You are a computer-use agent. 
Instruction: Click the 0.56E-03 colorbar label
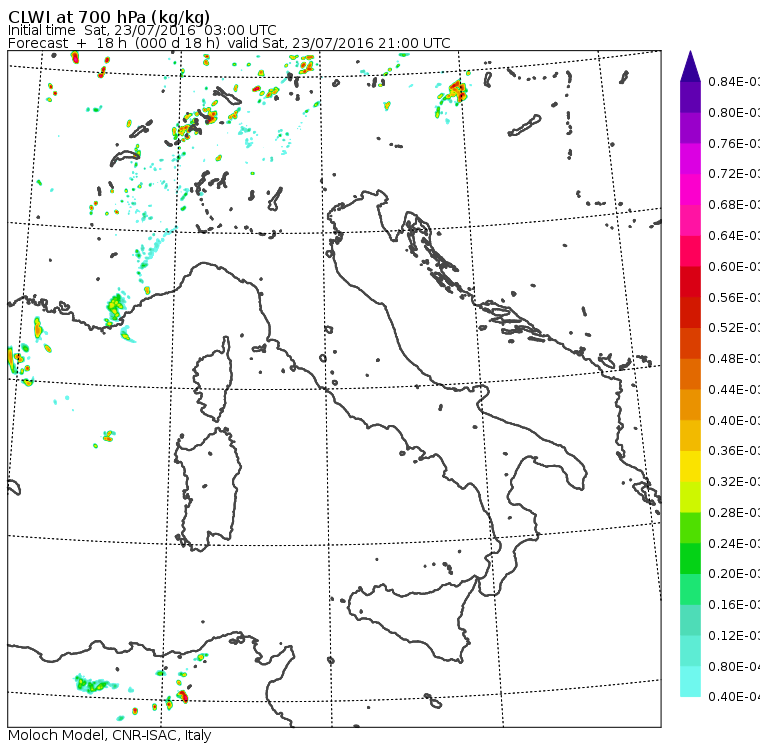click(x=734, y=297)
